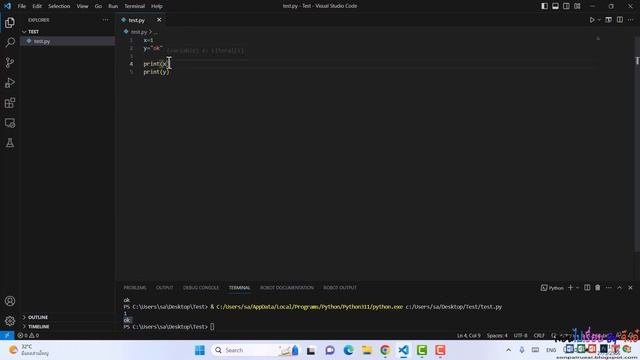Open the Selection menu
This screenshot has width=640, height=360.
tap(59, 6)
